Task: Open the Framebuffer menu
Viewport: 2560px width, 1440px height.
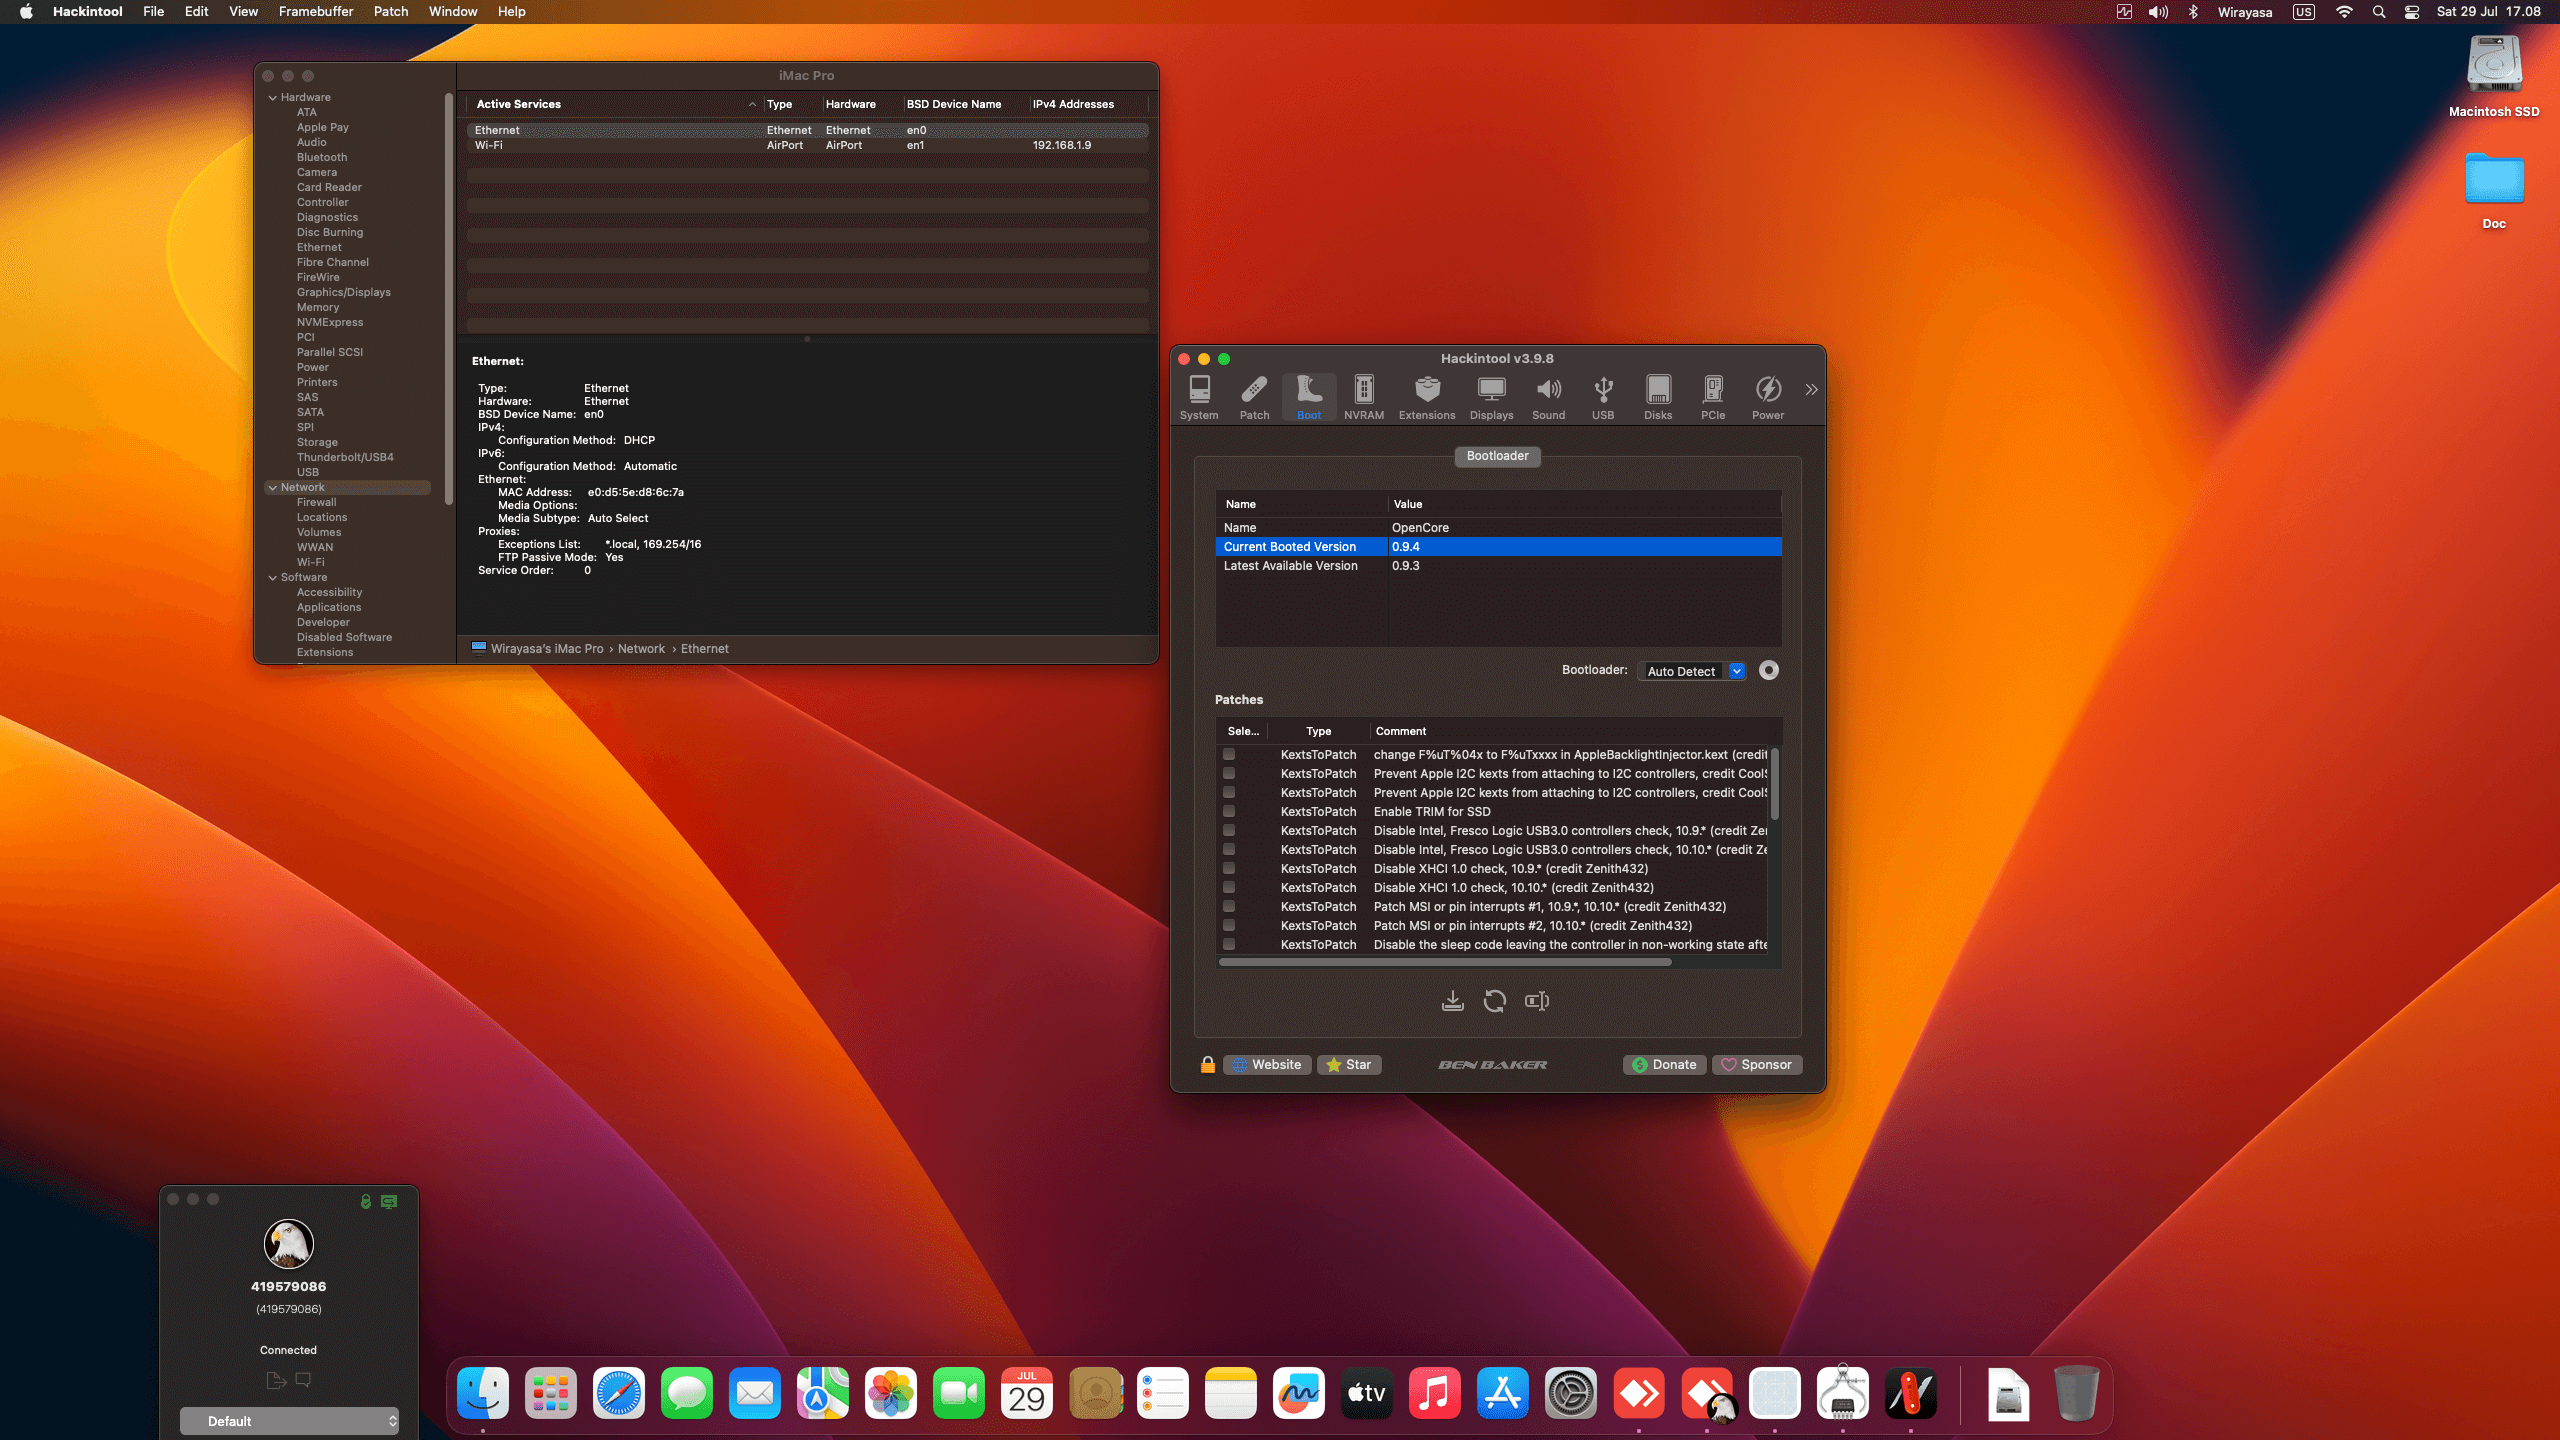Action: click(x=316, y=12)
